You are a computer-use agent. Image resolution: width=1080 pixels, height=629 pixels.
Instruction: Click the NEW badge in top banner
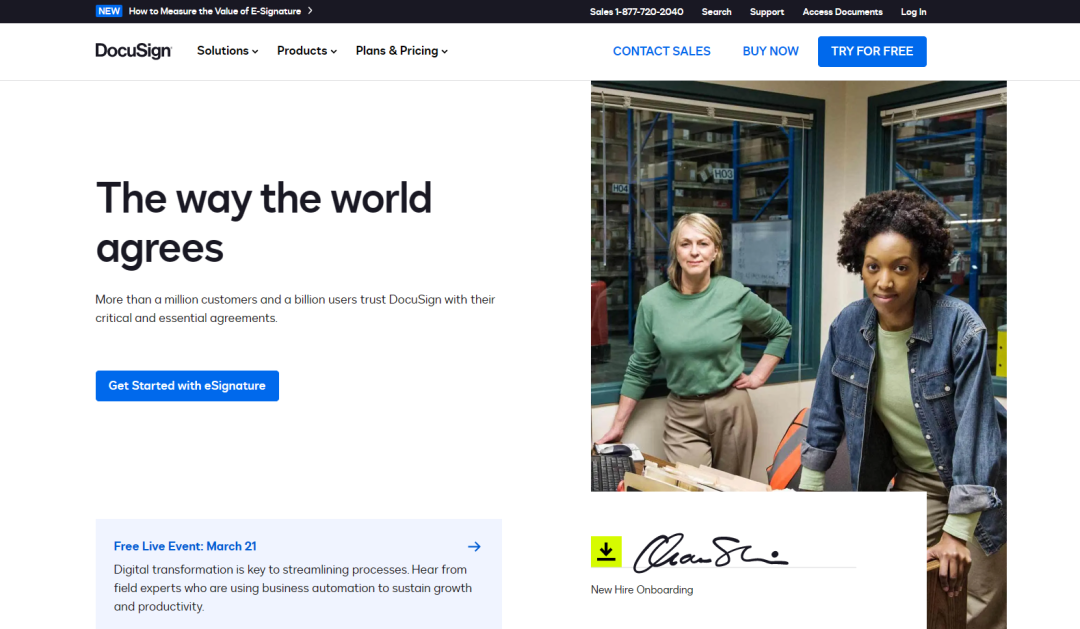[x=109, y=11]
